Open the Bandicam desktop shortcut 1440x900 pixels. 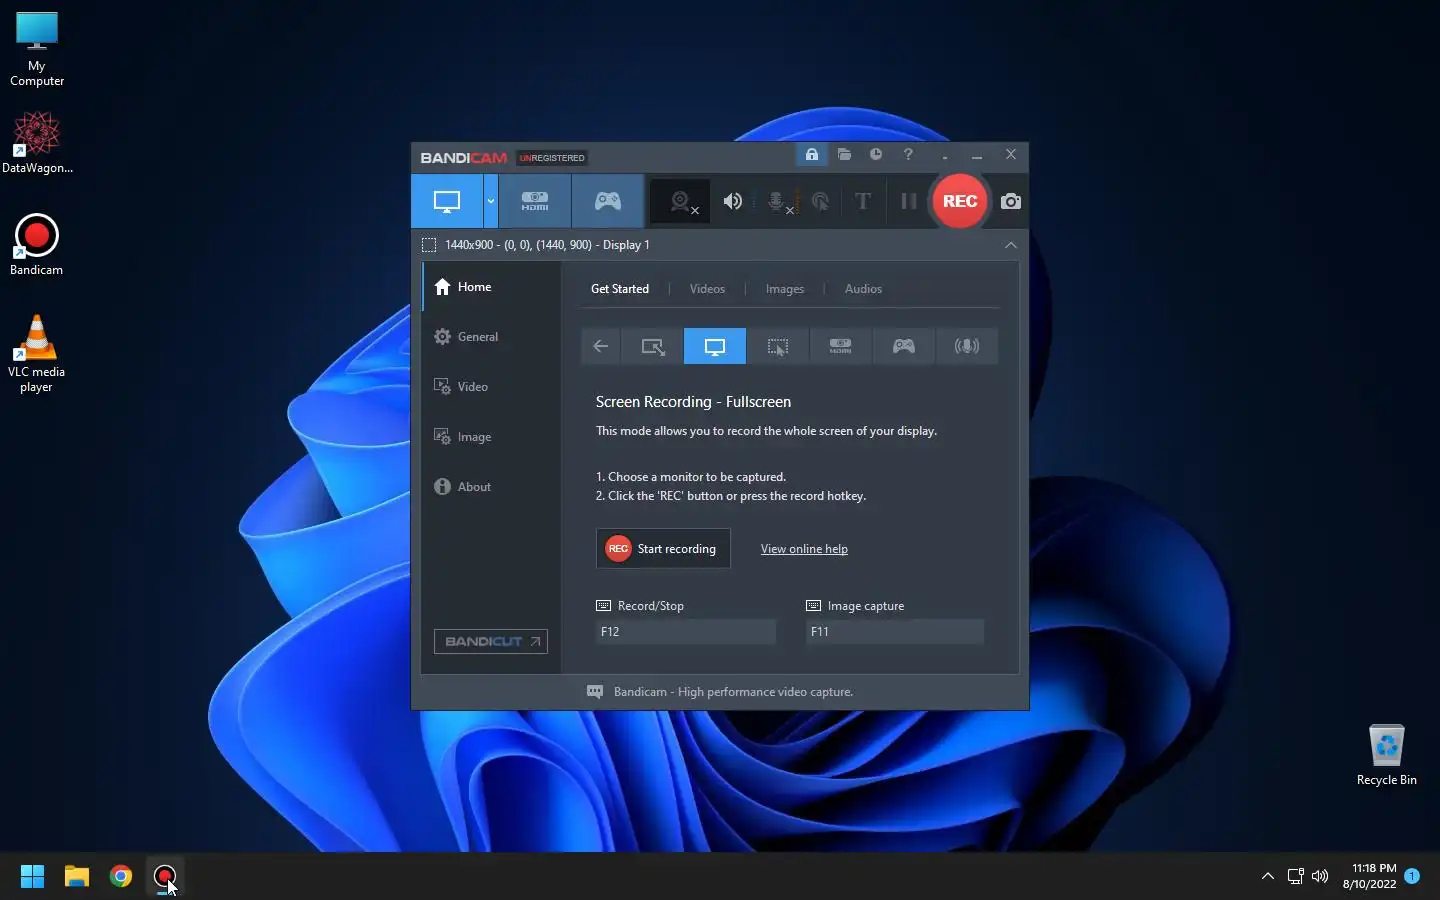point(37,245)
